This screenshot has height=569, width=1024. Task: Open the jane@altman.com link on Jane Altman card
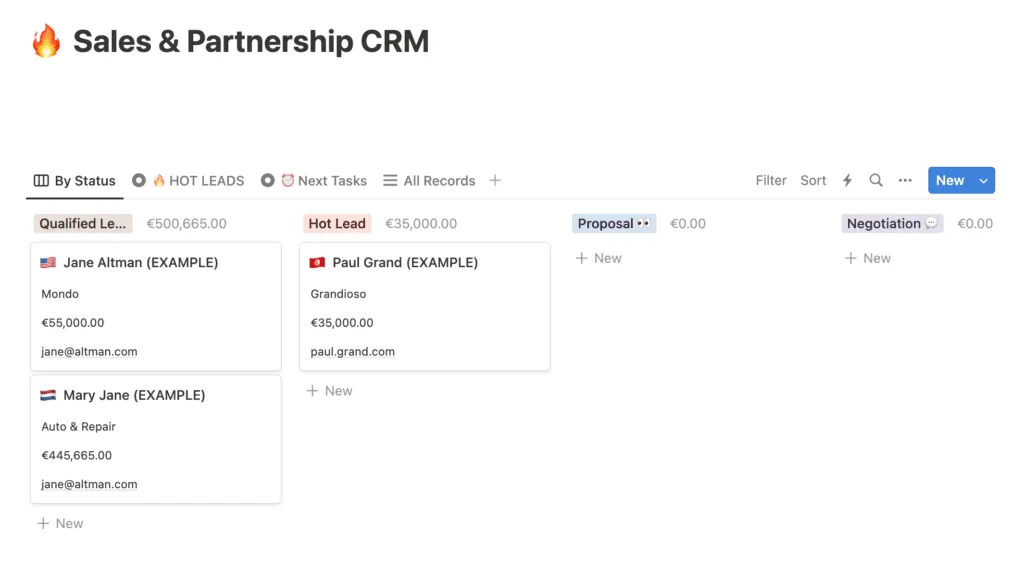point(89,351)
